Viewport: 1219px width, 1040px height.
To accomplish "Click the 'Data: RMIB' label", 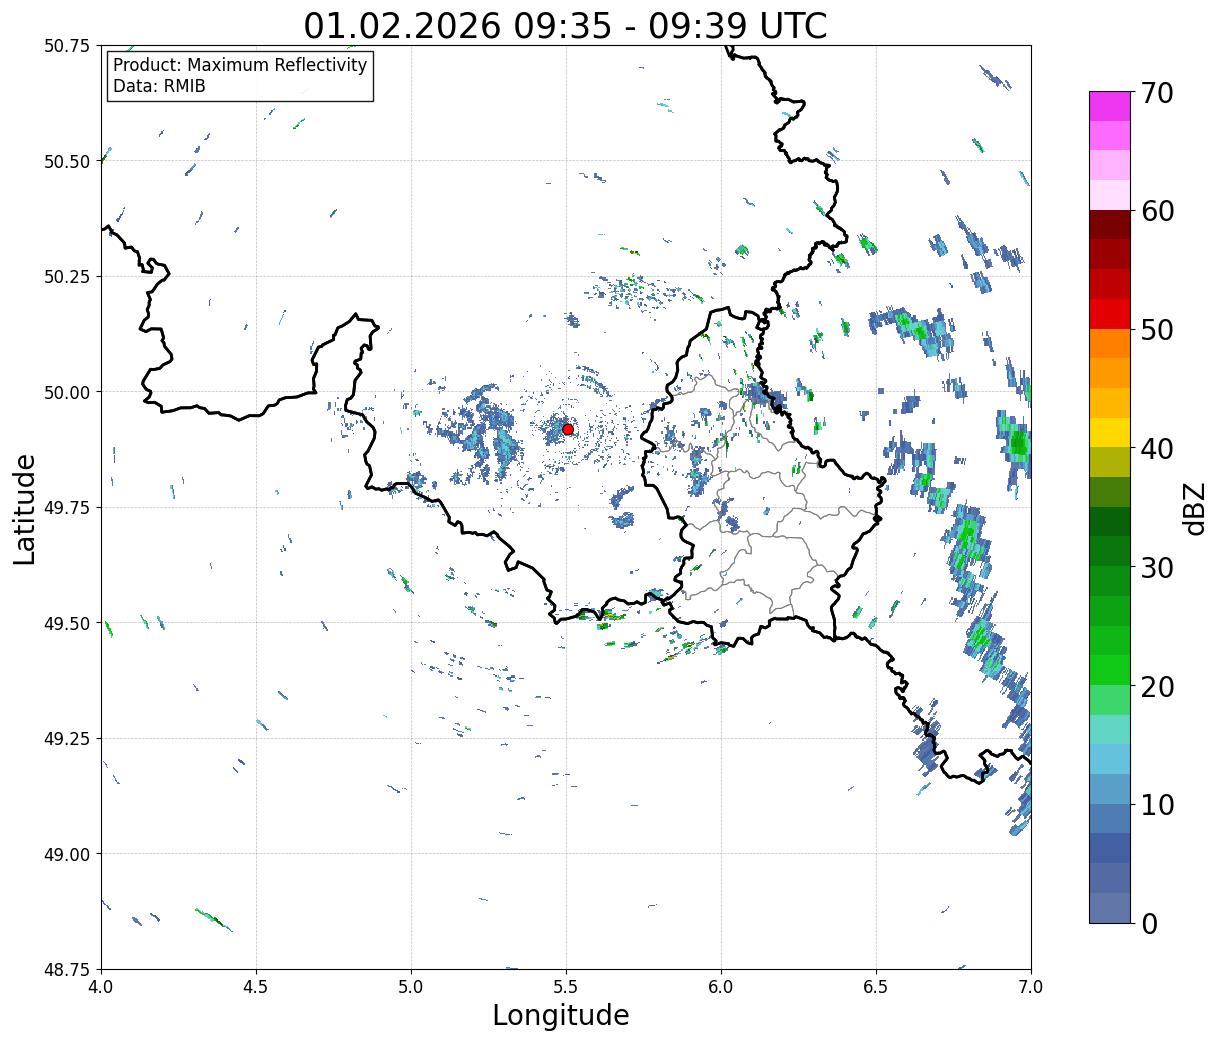I will (x=159, y=86).
